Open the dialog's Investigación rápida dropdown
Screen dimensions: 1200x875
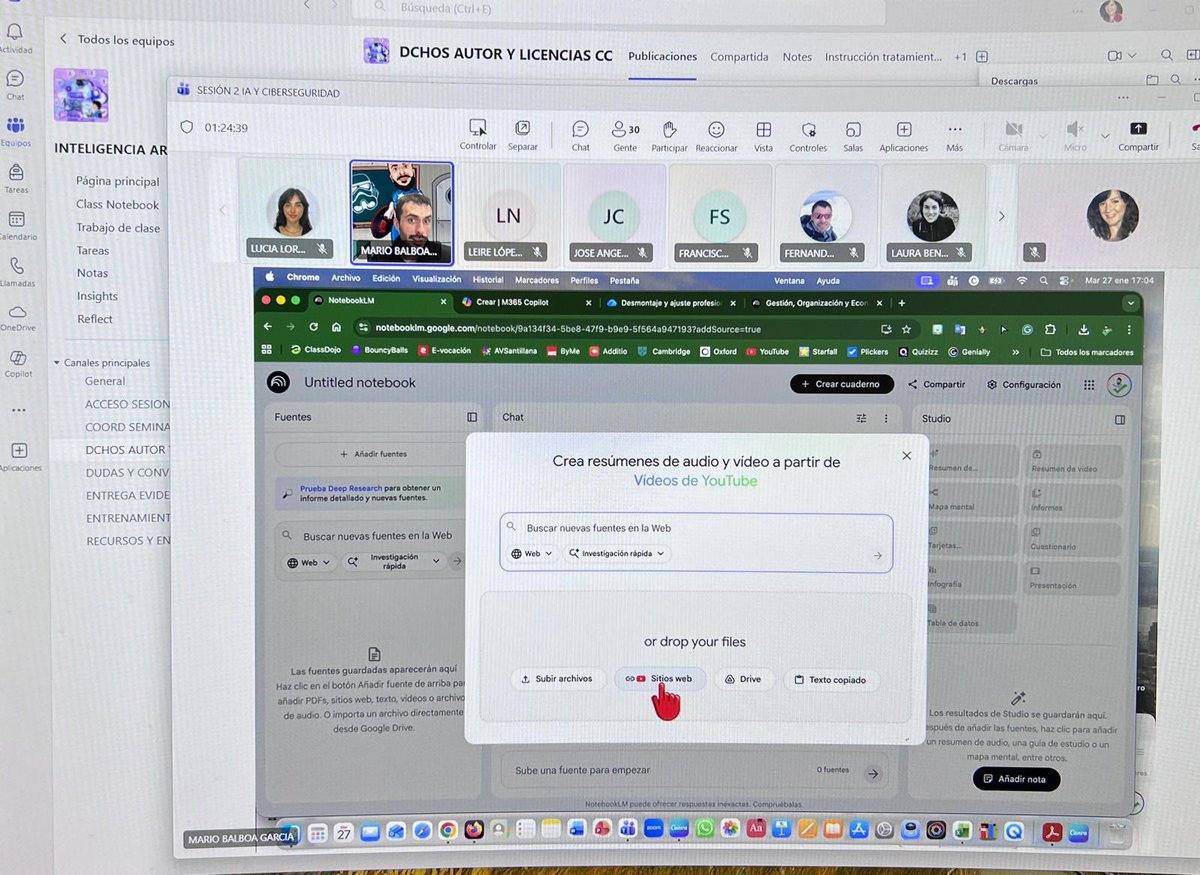[x=617, y=553]
